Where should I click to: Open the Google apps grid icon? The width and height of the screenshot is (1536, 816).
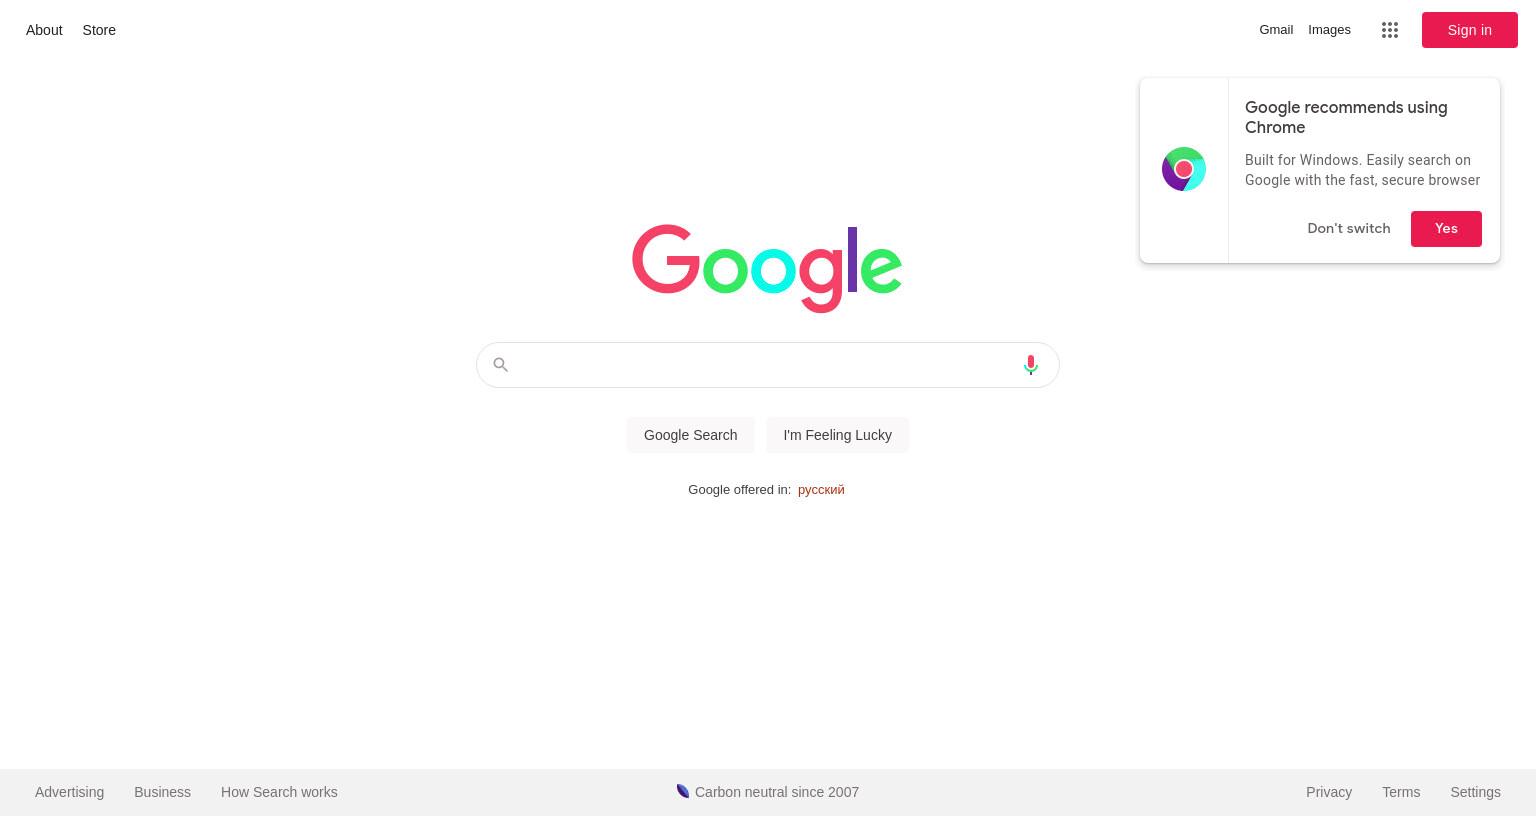tap(1390, 30)
